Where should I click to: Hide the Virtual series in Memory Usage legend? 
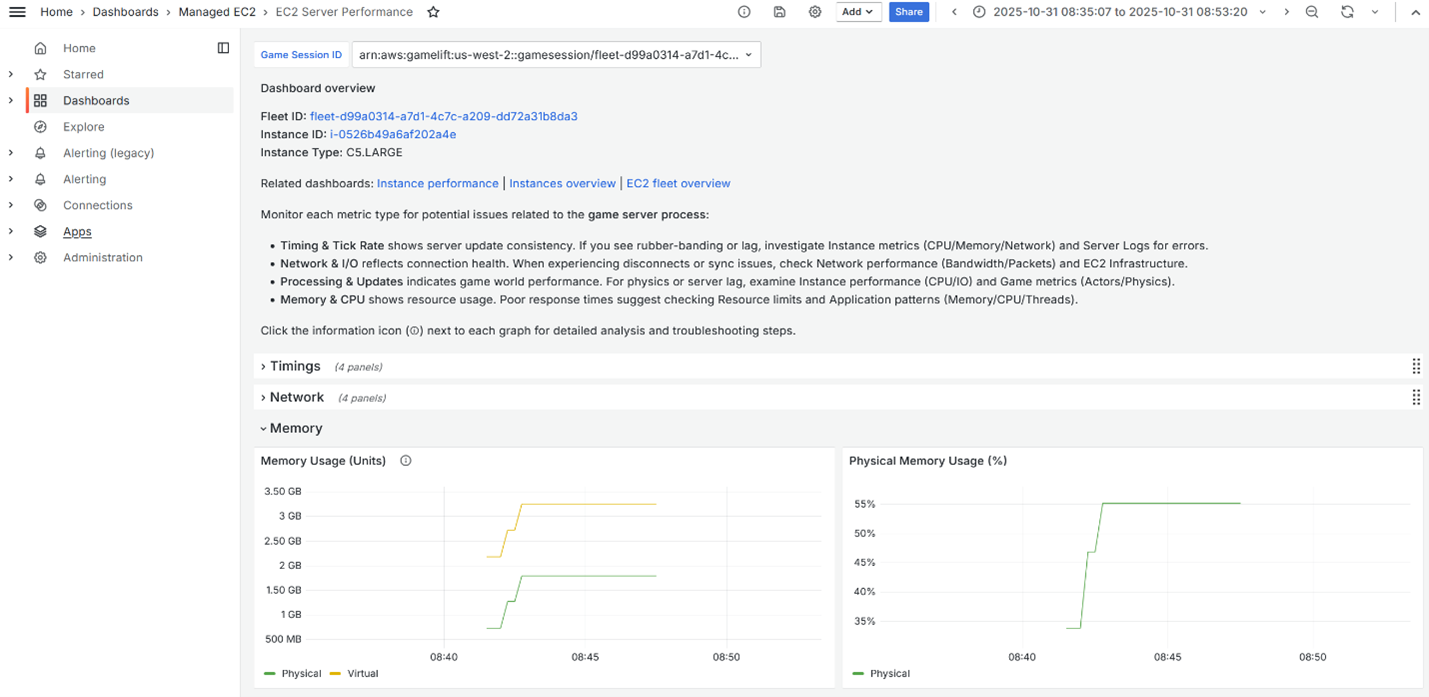[x=362, y=673]
